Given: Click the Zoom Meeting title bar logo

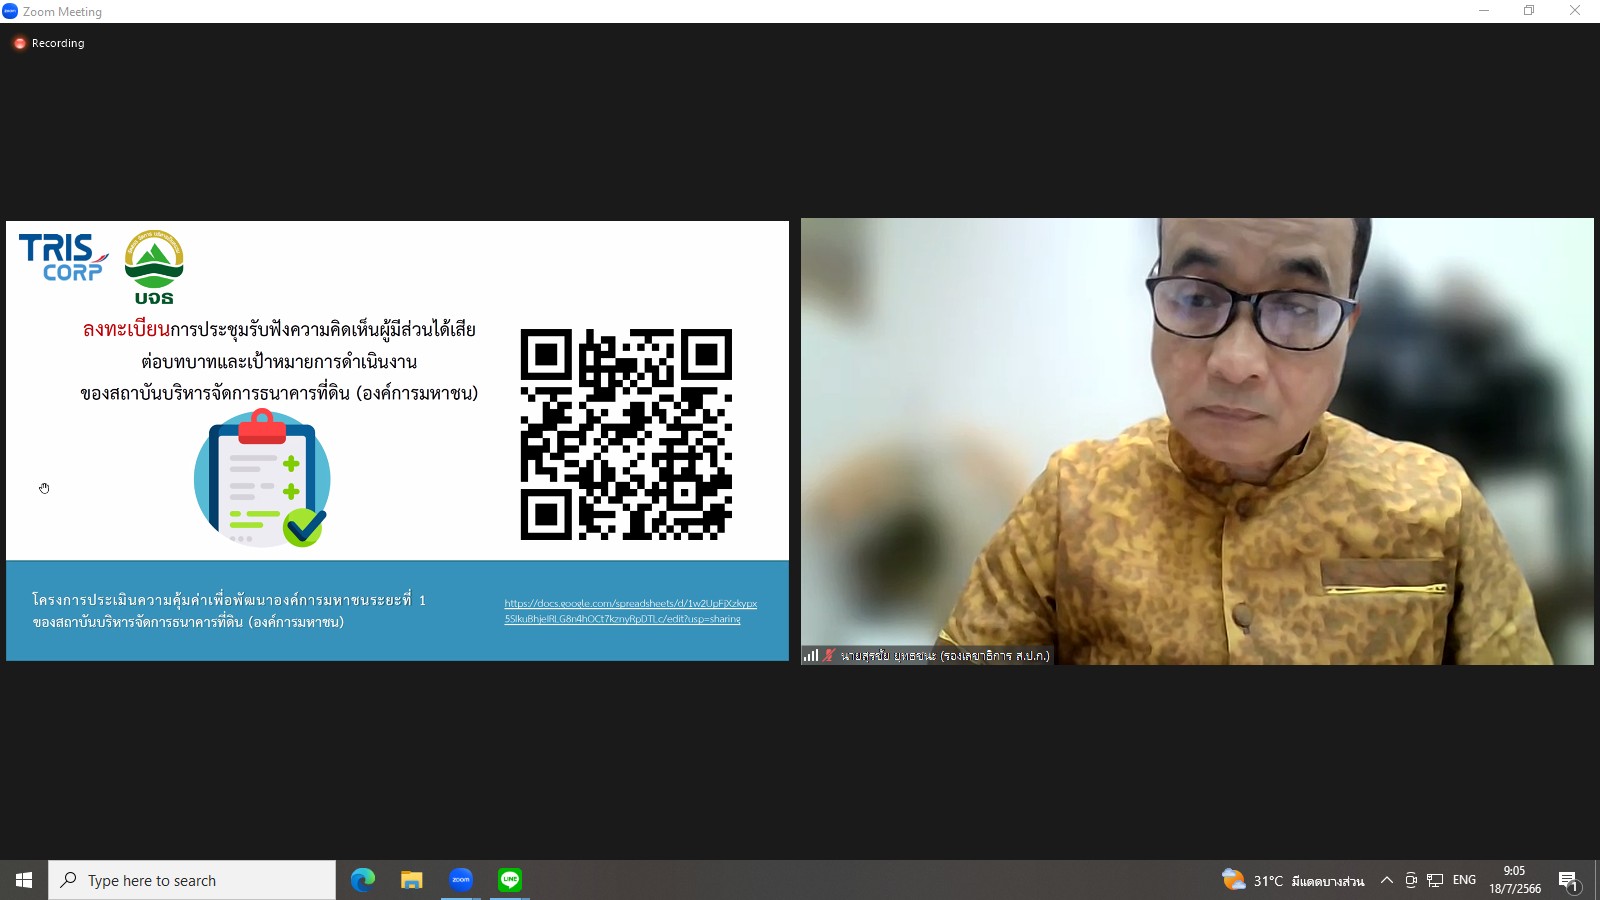Looking at the screenshot, I should coord(10,11).
